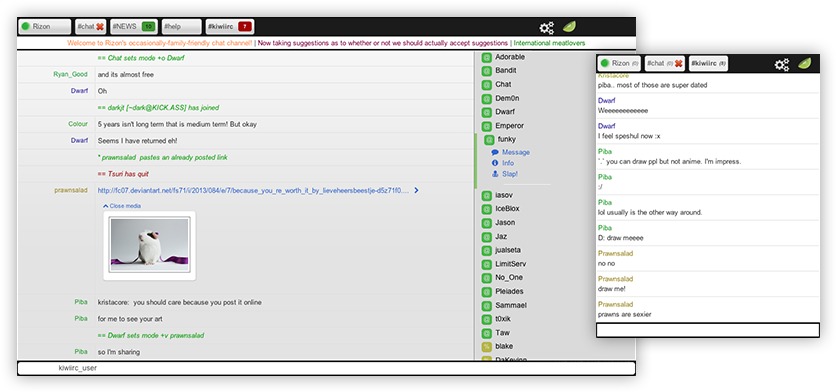Click the @ op icon beside Dem0n
Screen dimensions: 836x392
(x=486, y=99)
